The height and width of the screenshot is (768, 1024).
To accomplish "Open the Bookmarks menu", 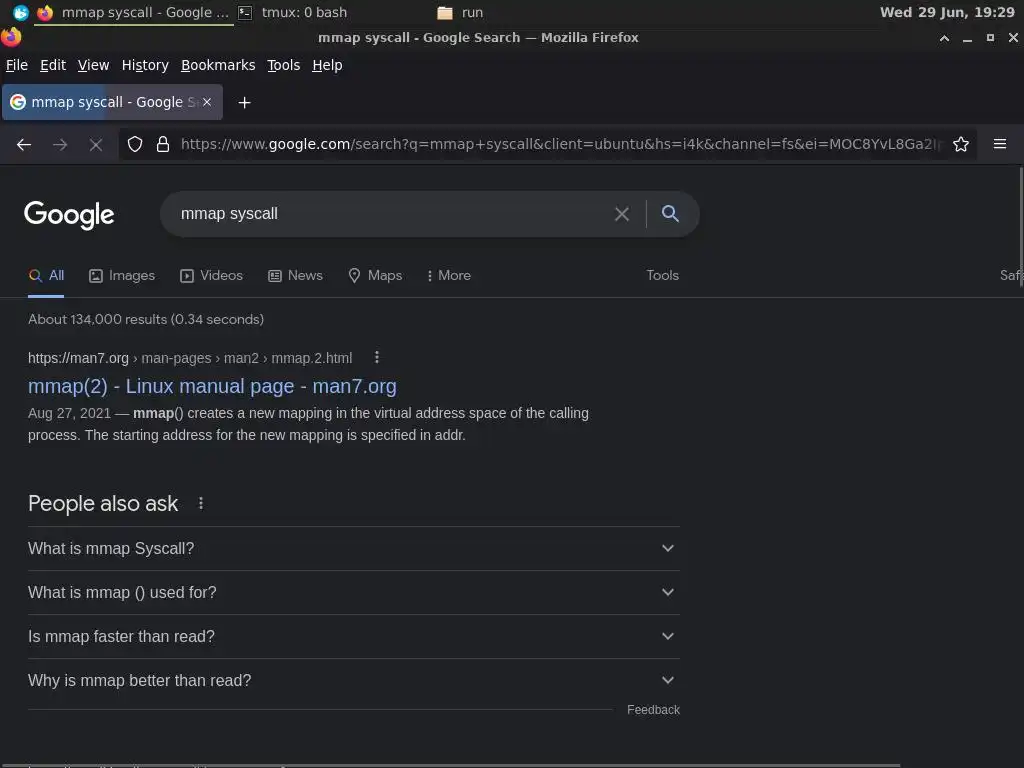I will (x=218, y=65).
